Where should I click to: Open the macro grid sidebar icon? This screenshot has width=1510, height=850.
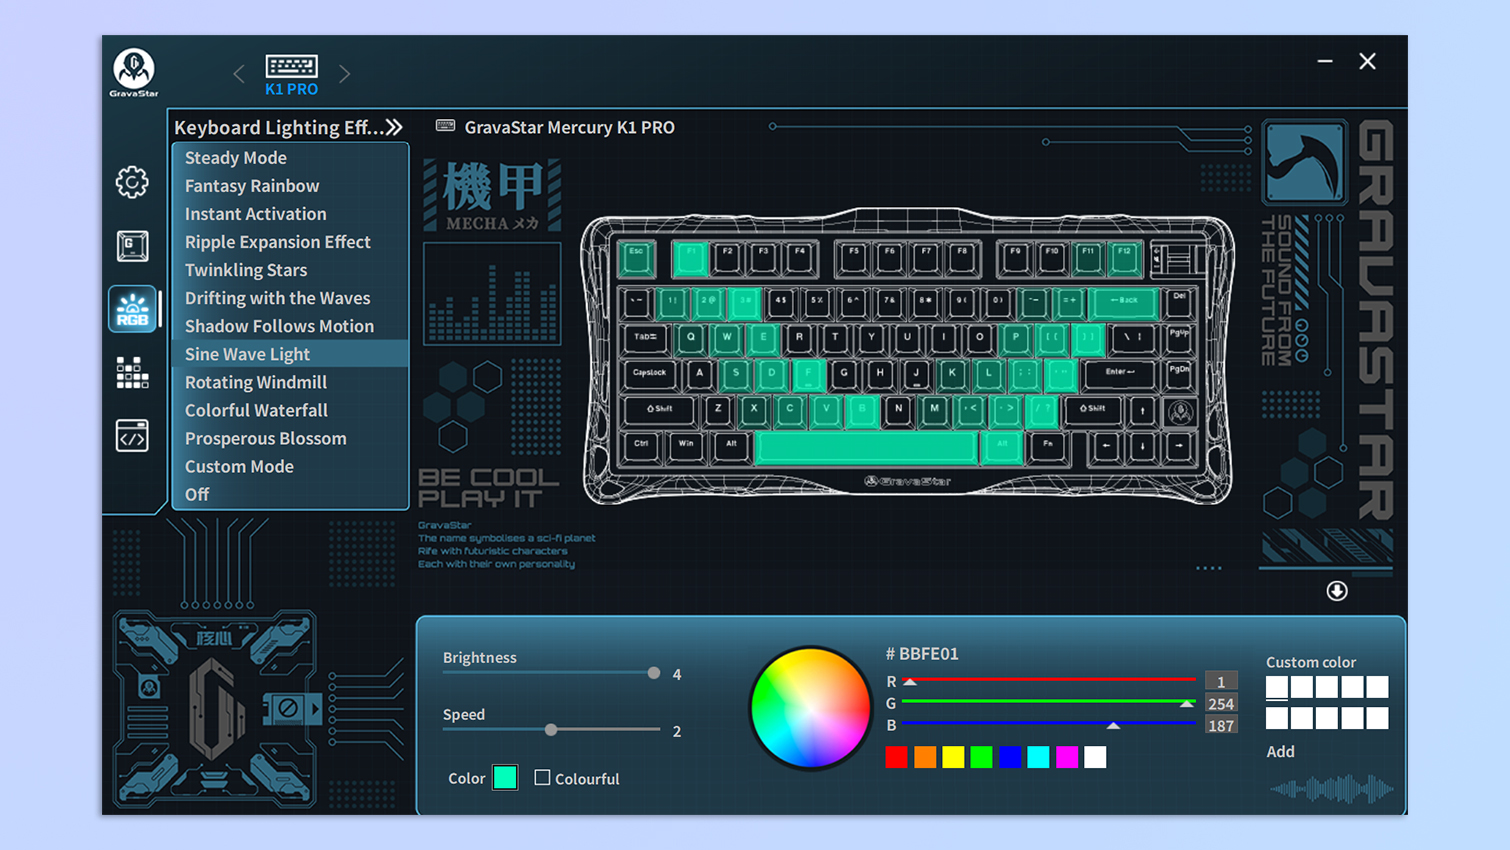click(x=132, y=373)
